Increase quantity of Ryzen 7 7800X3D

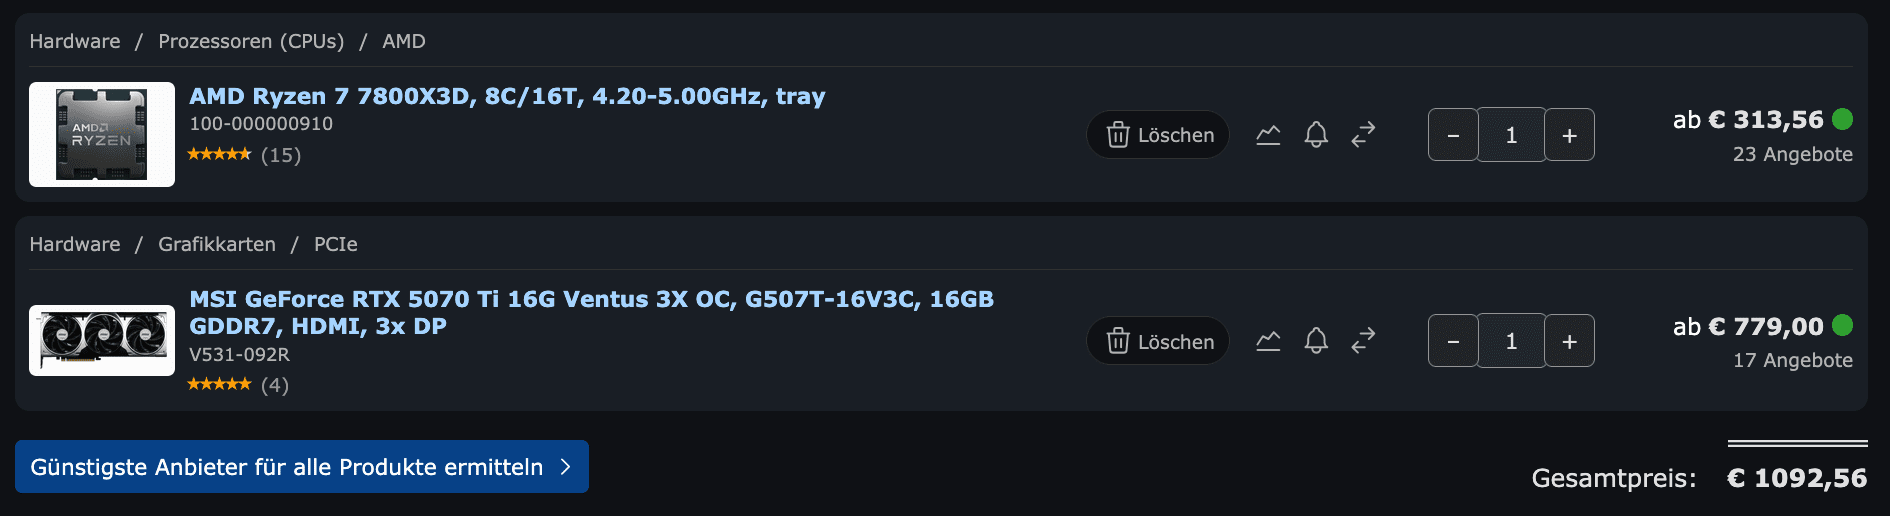1569,135
